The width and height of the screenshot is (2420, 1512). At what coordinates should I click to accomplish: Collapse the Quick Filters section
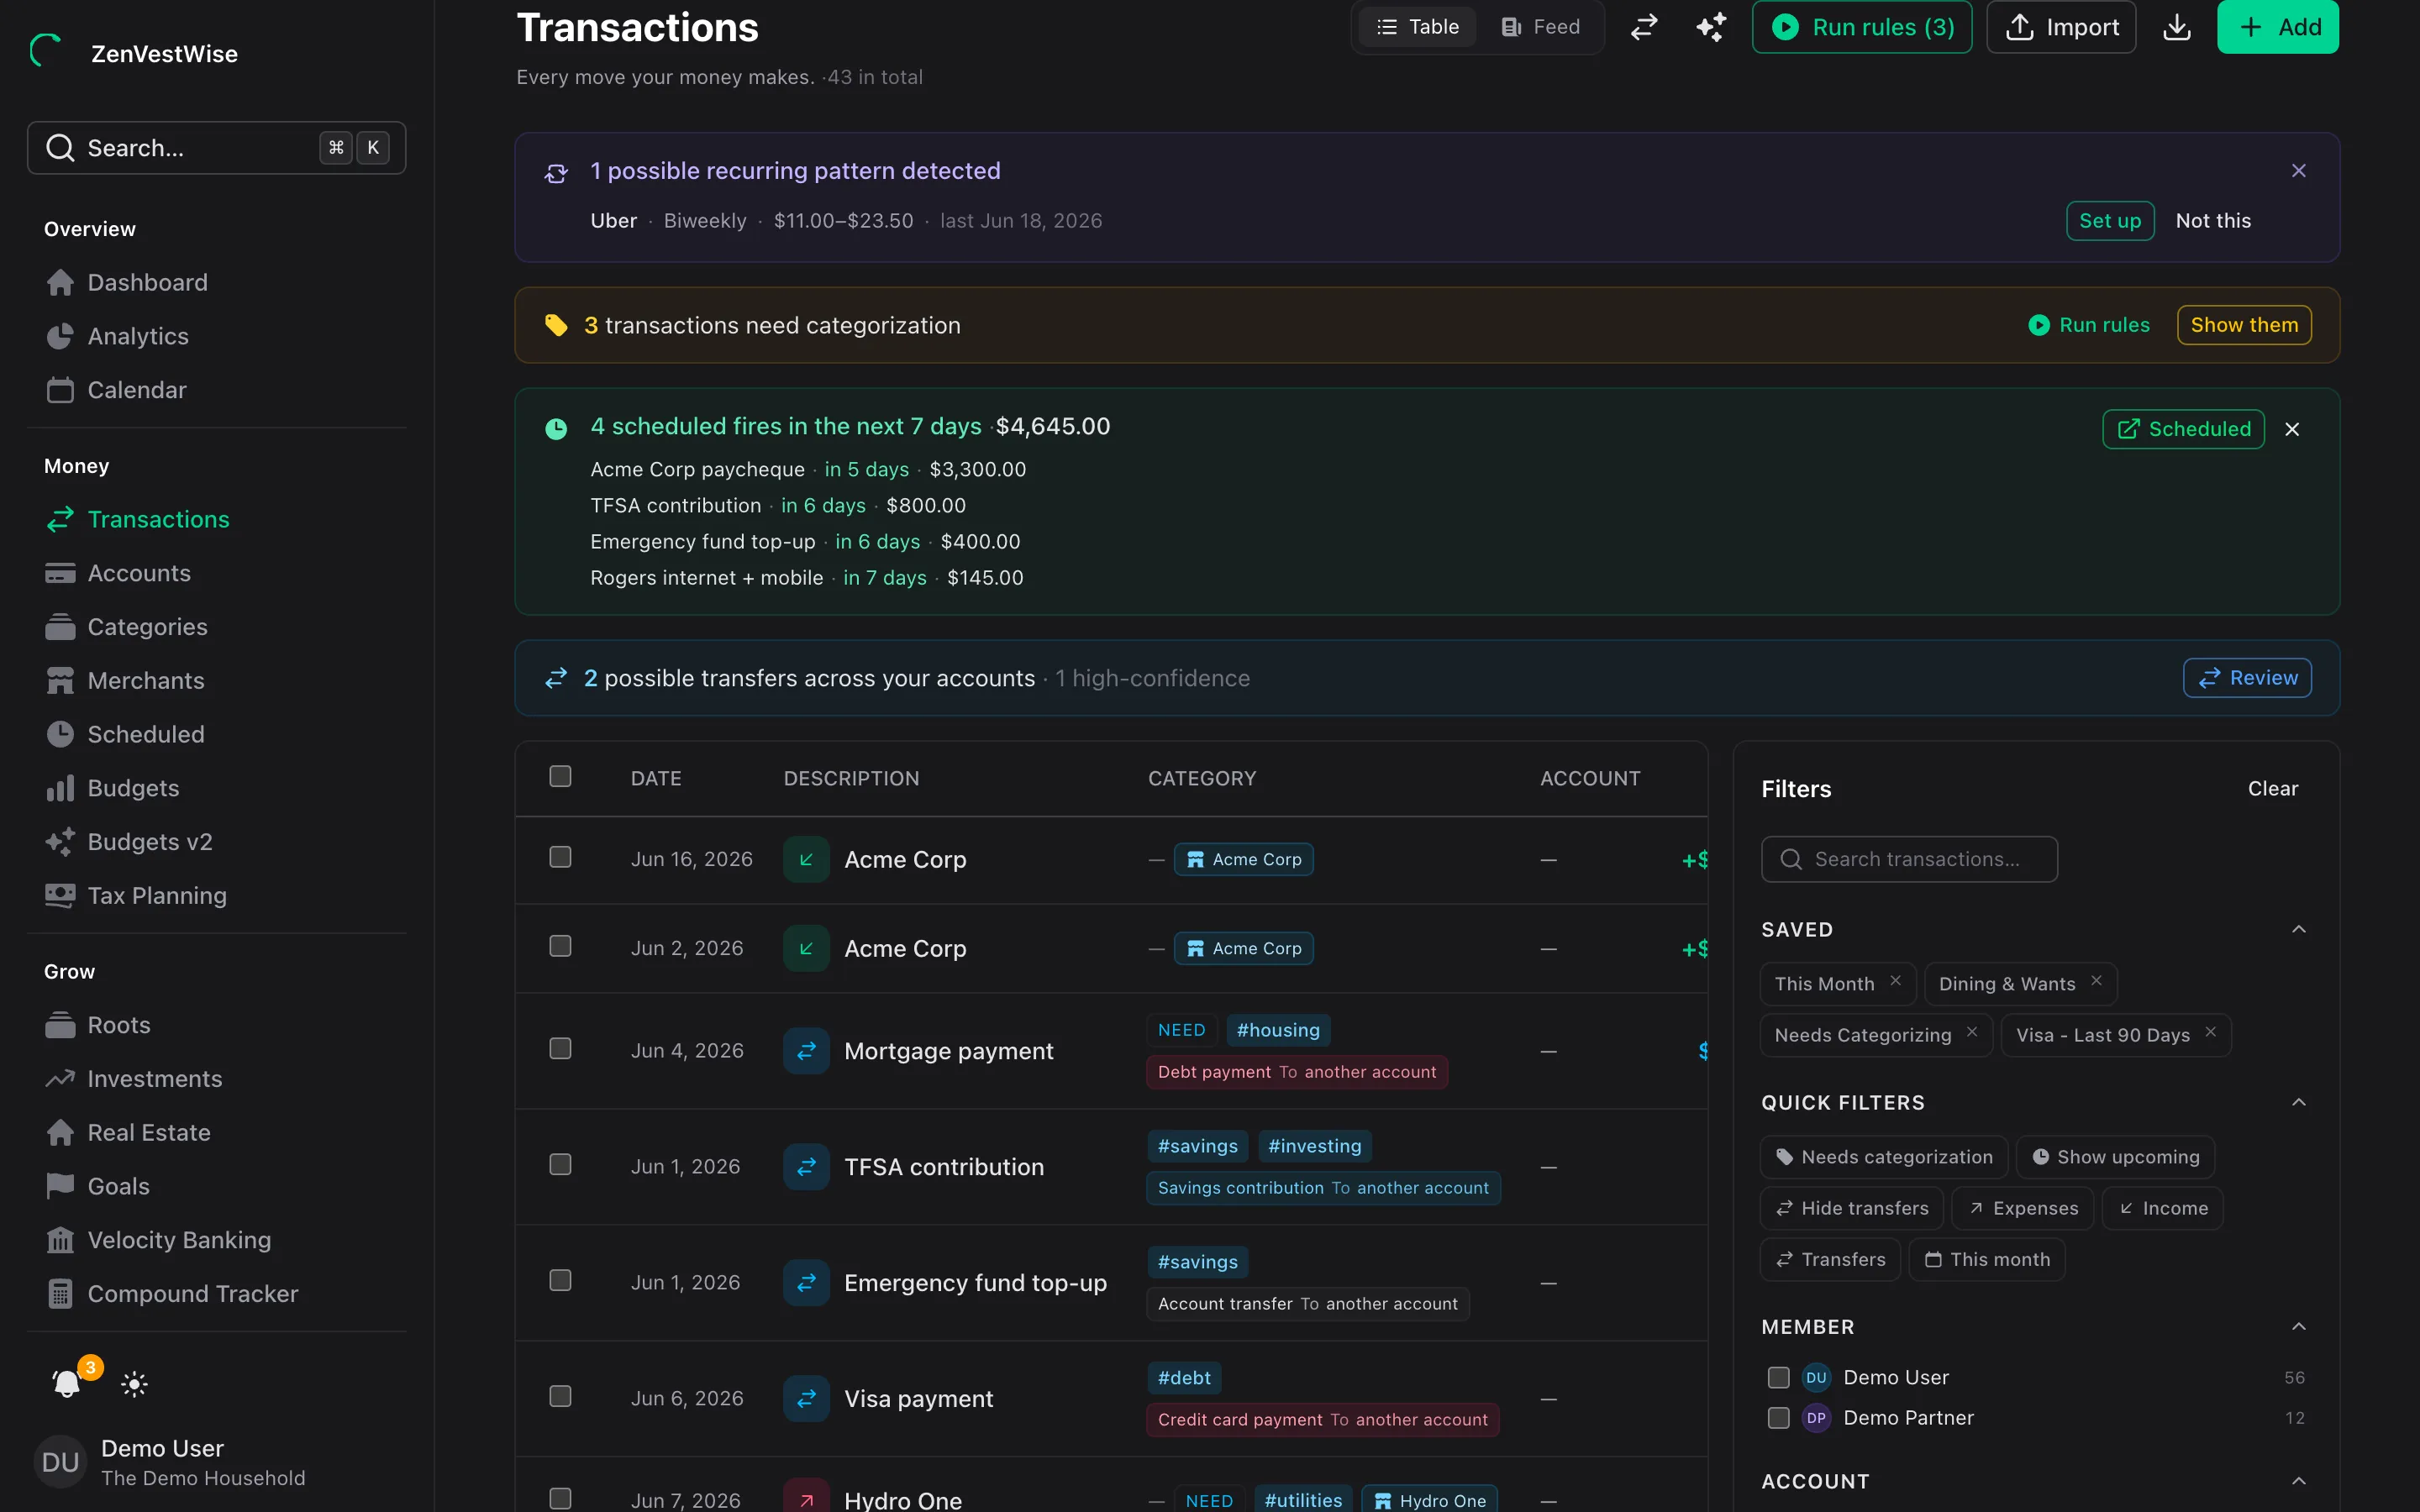(x=2299, y=1103)
